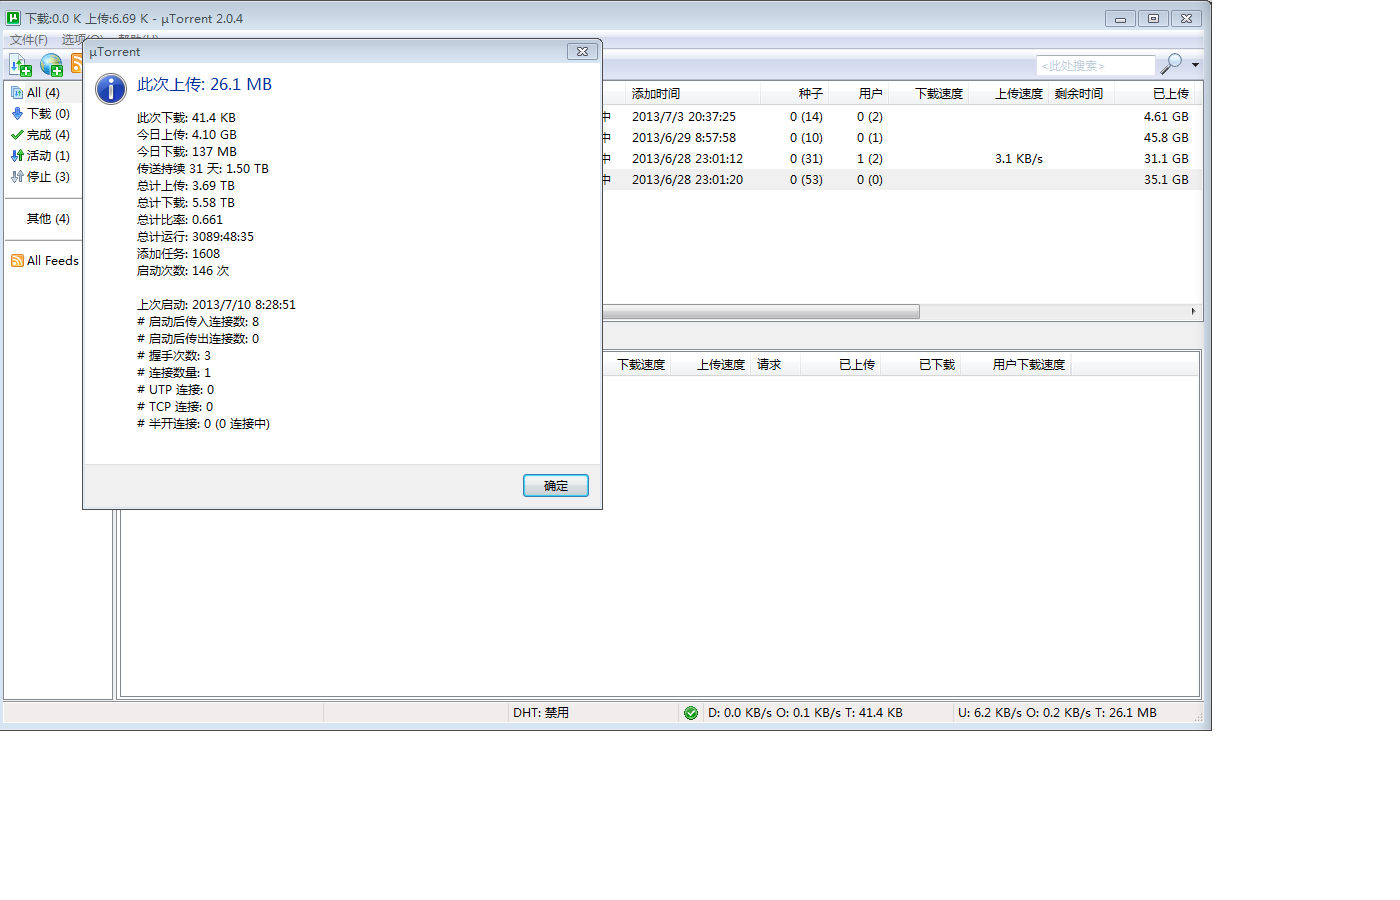Viewport: 1400px width, 900px height.
Task: Click the 今日上传: 4.10 GB line
Action: click(187, 135)
